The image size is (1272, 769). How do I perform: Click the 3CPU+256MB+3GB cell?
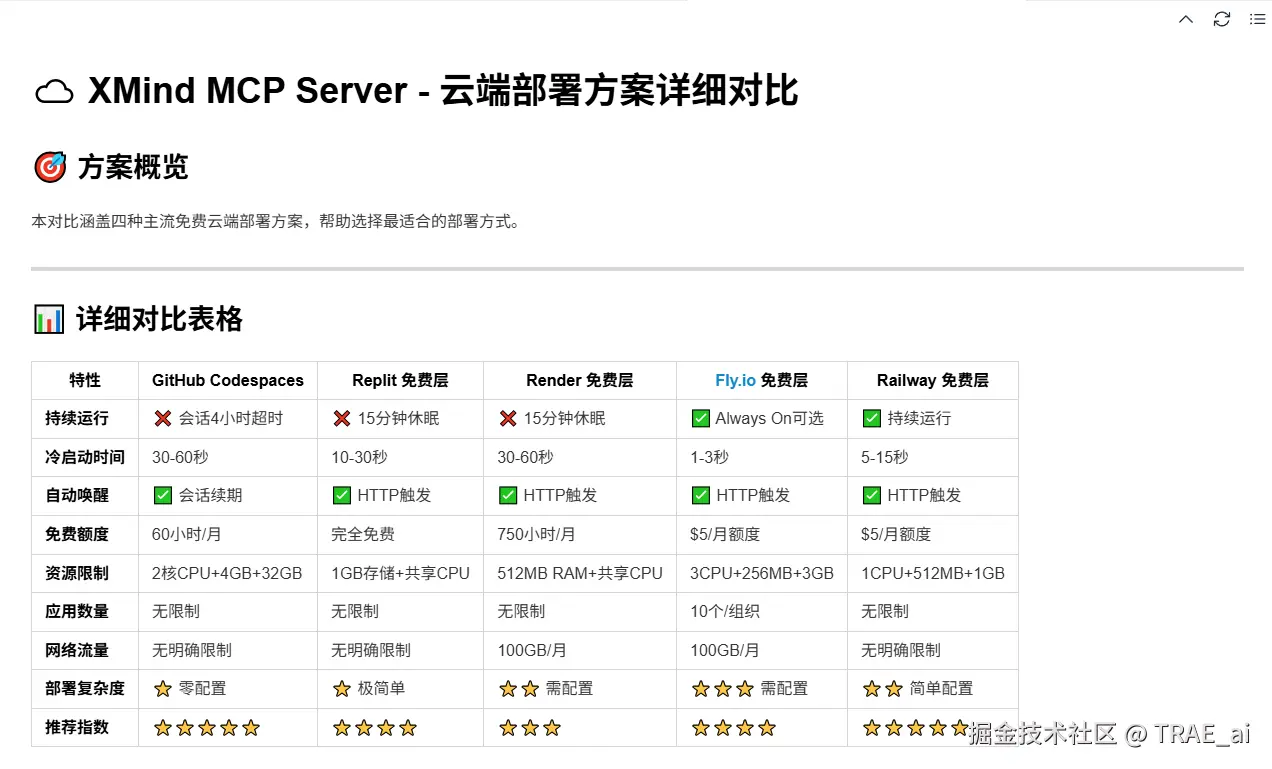(x=762, y=573)
